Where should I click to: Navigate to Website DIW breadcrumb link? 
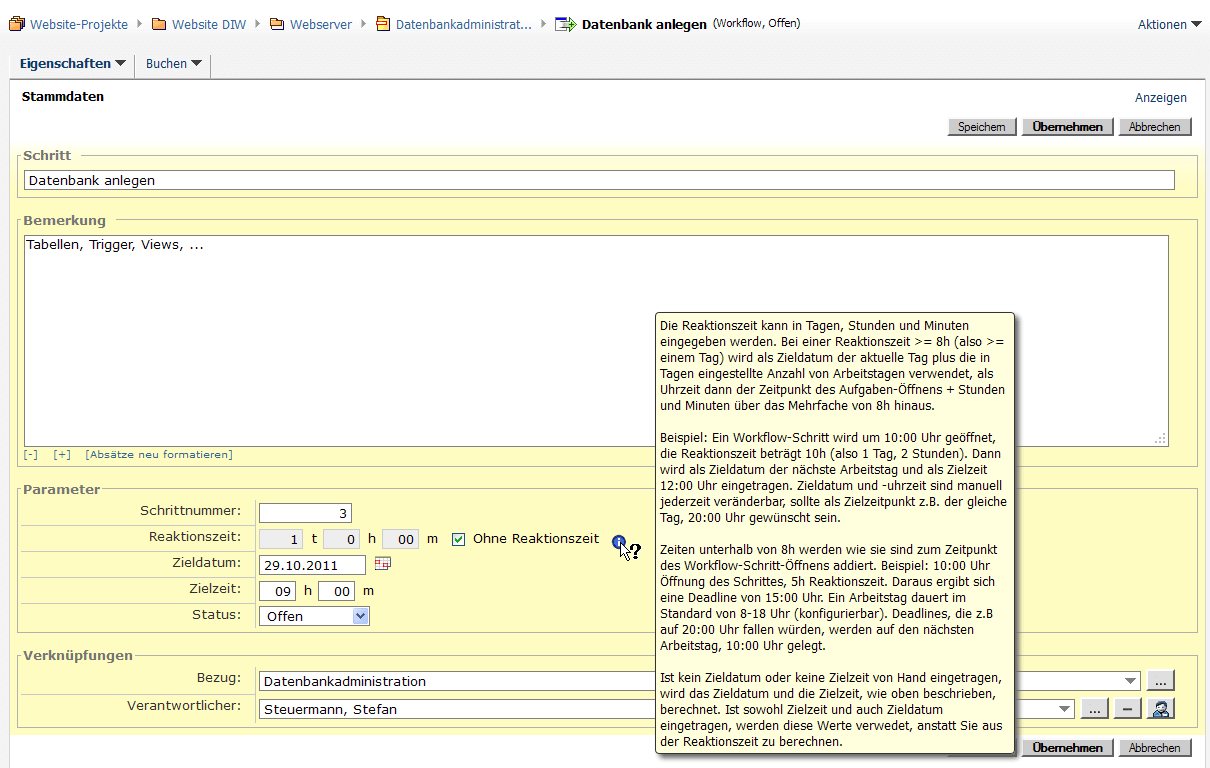(209, 24)
